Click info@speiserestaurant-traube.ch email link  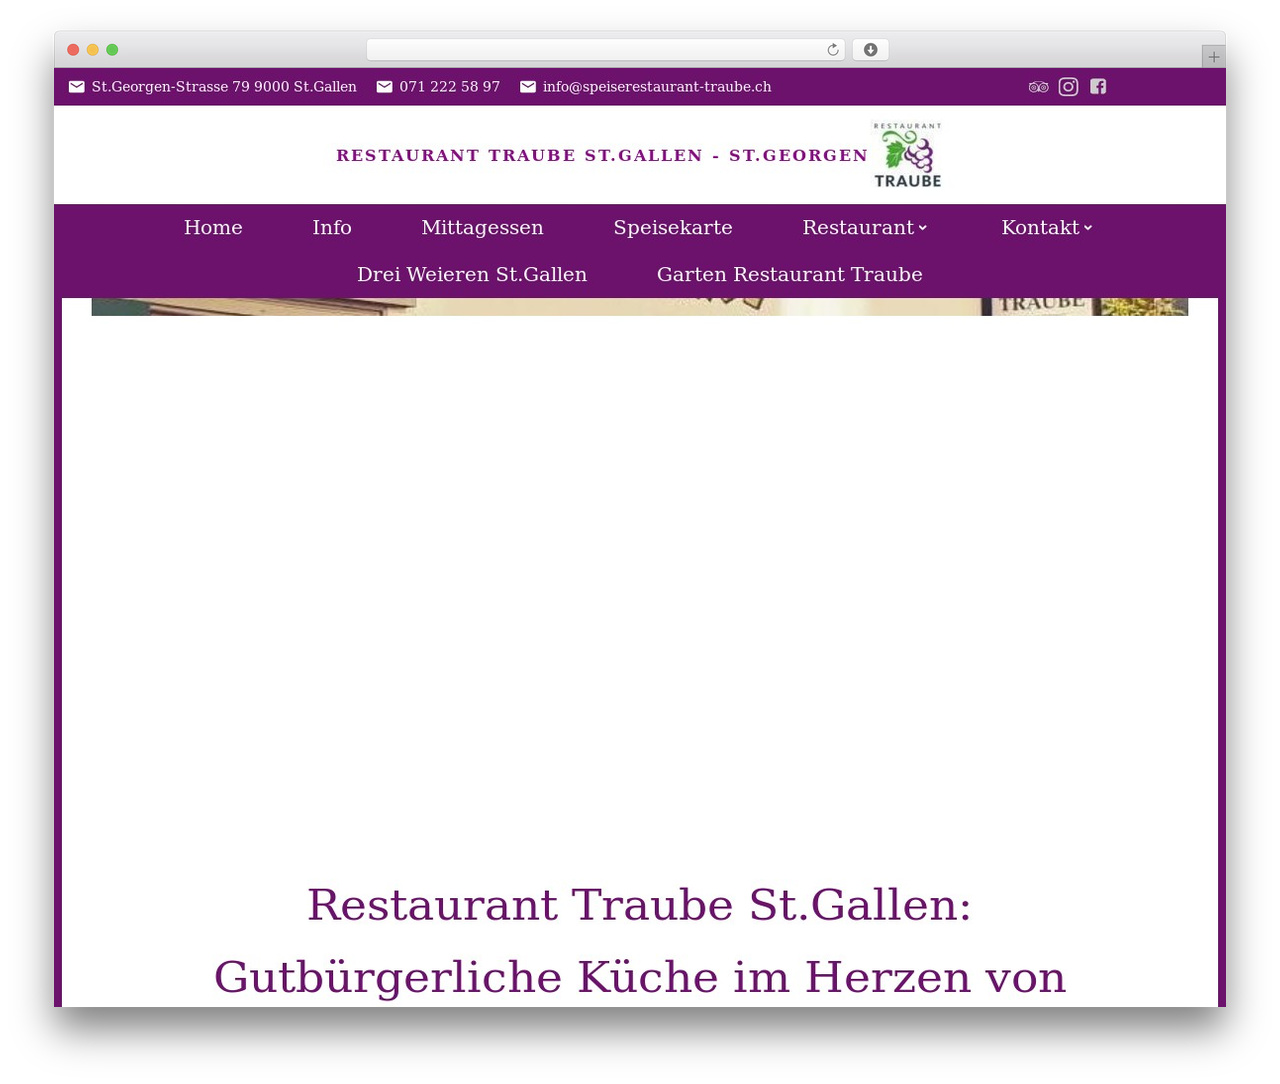click(x=657, y=87)
